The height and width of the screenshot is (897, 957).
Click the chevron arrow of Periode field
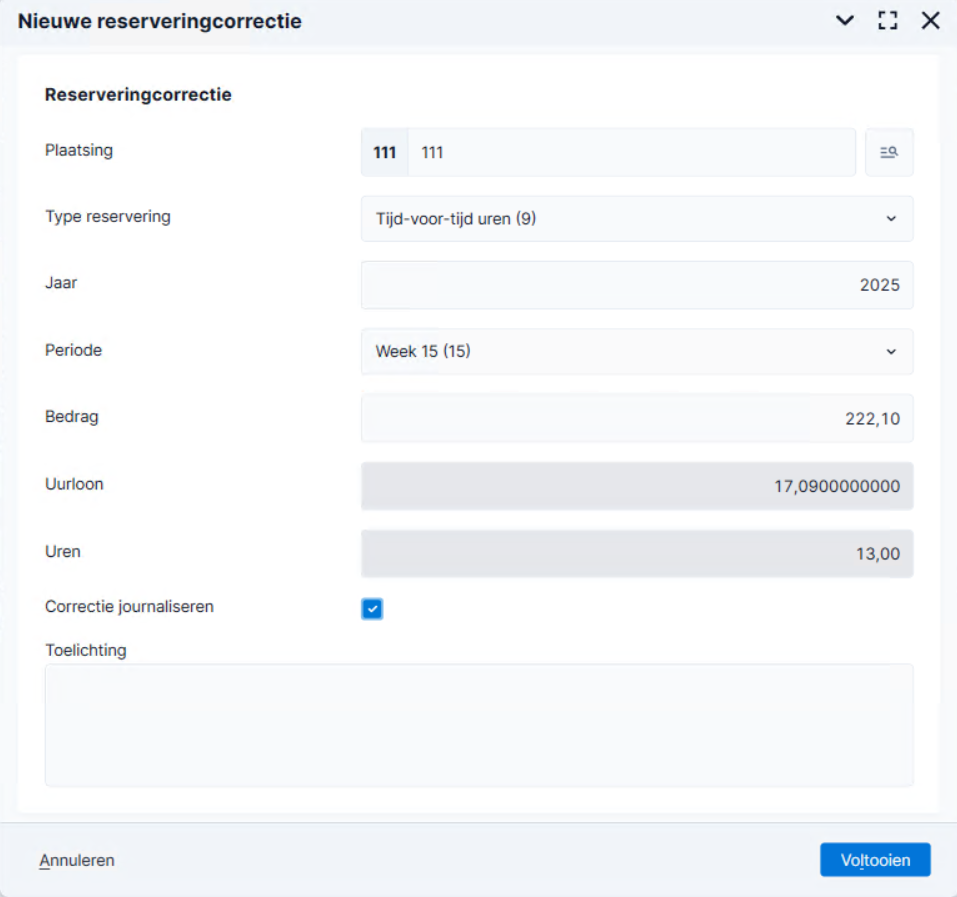(x=891, y=351)
